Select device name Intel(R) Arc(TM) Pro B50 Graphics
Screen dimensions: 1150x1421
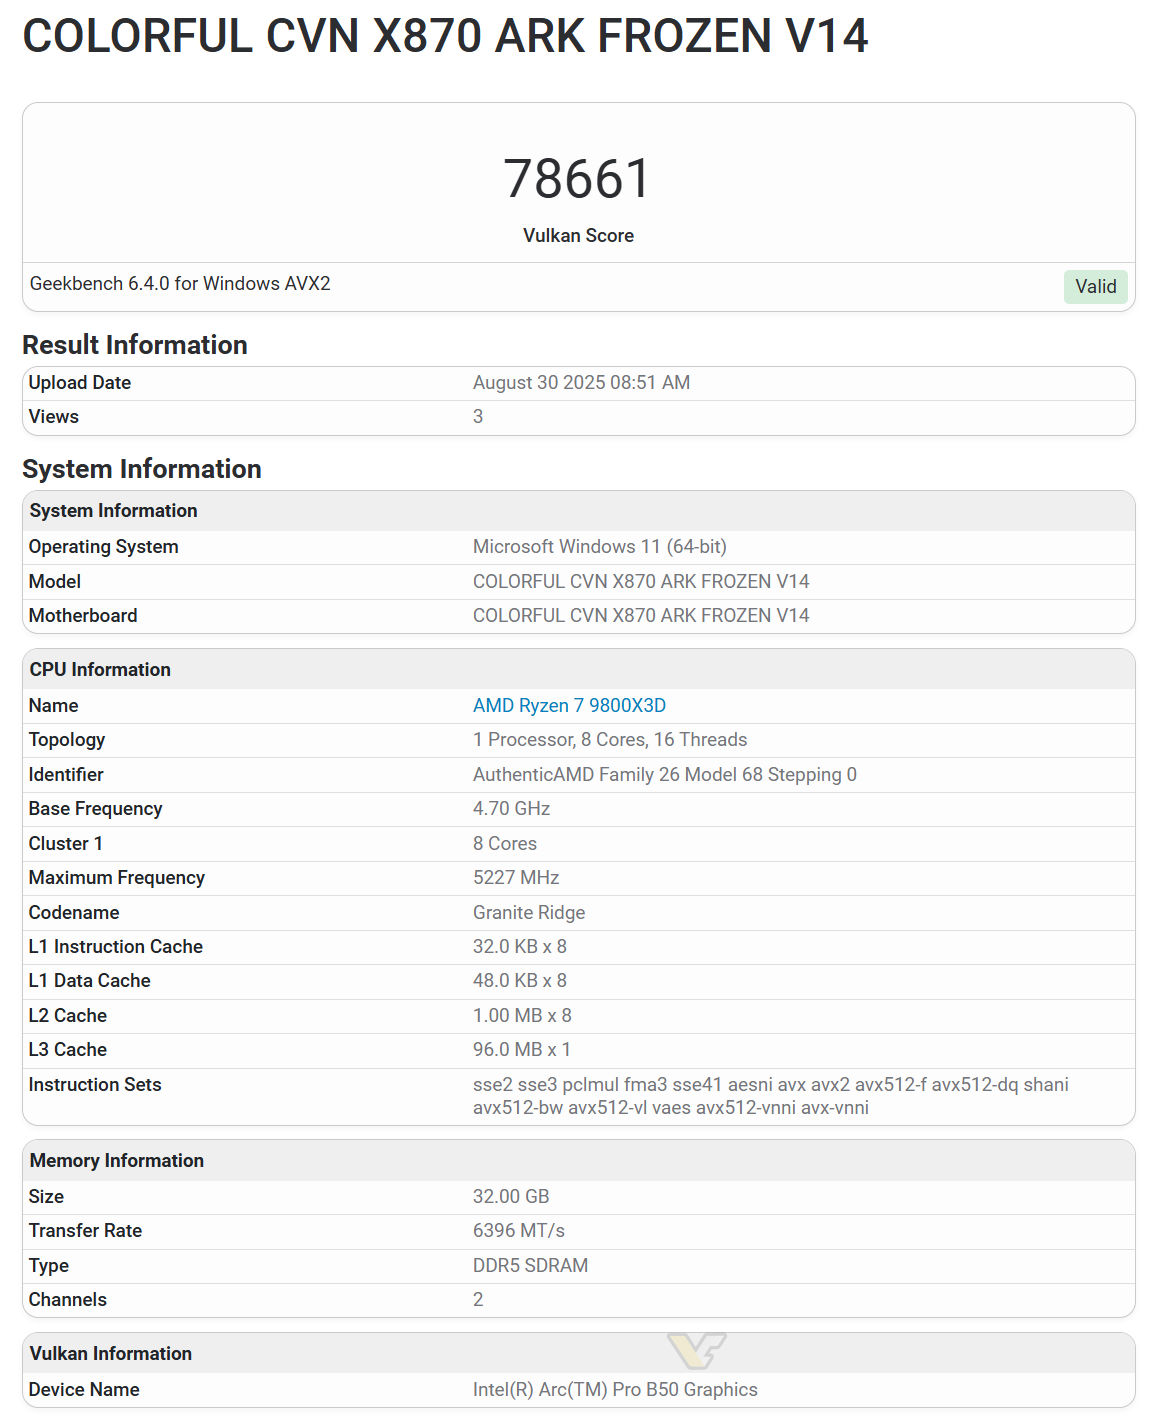(x=615, y=1390)
